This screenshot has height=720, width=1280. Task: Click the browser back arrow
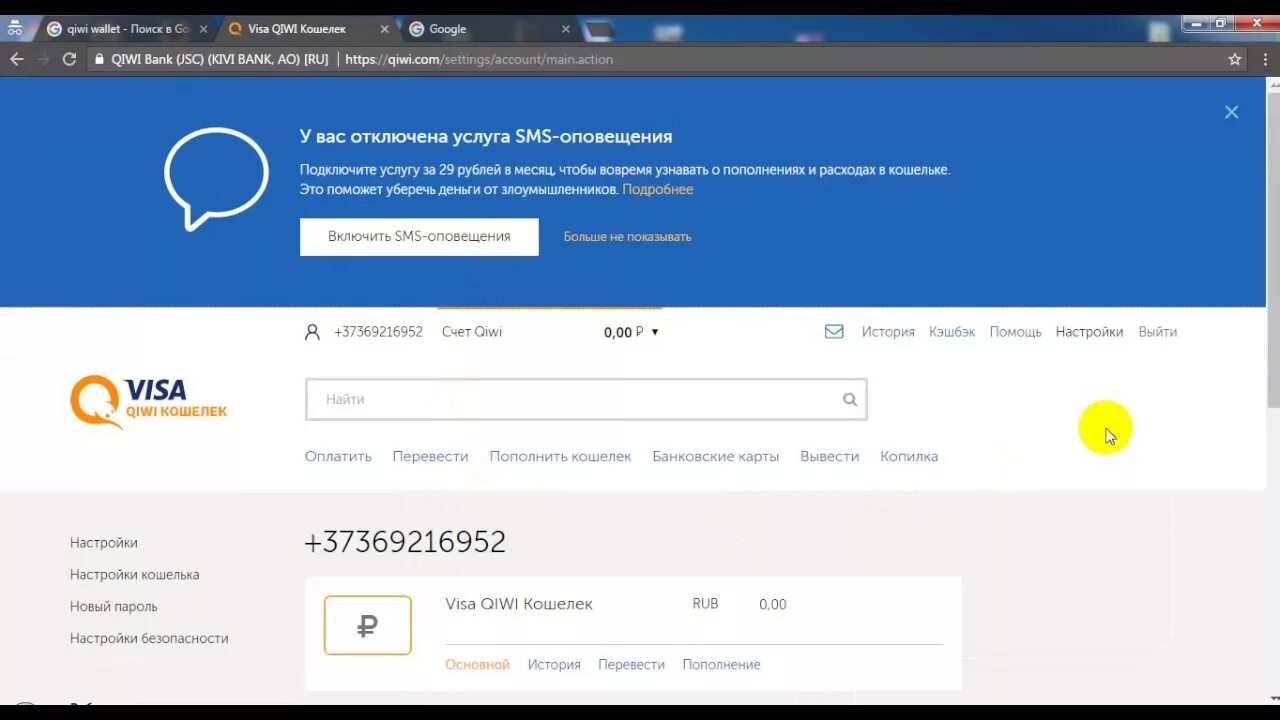16,59
